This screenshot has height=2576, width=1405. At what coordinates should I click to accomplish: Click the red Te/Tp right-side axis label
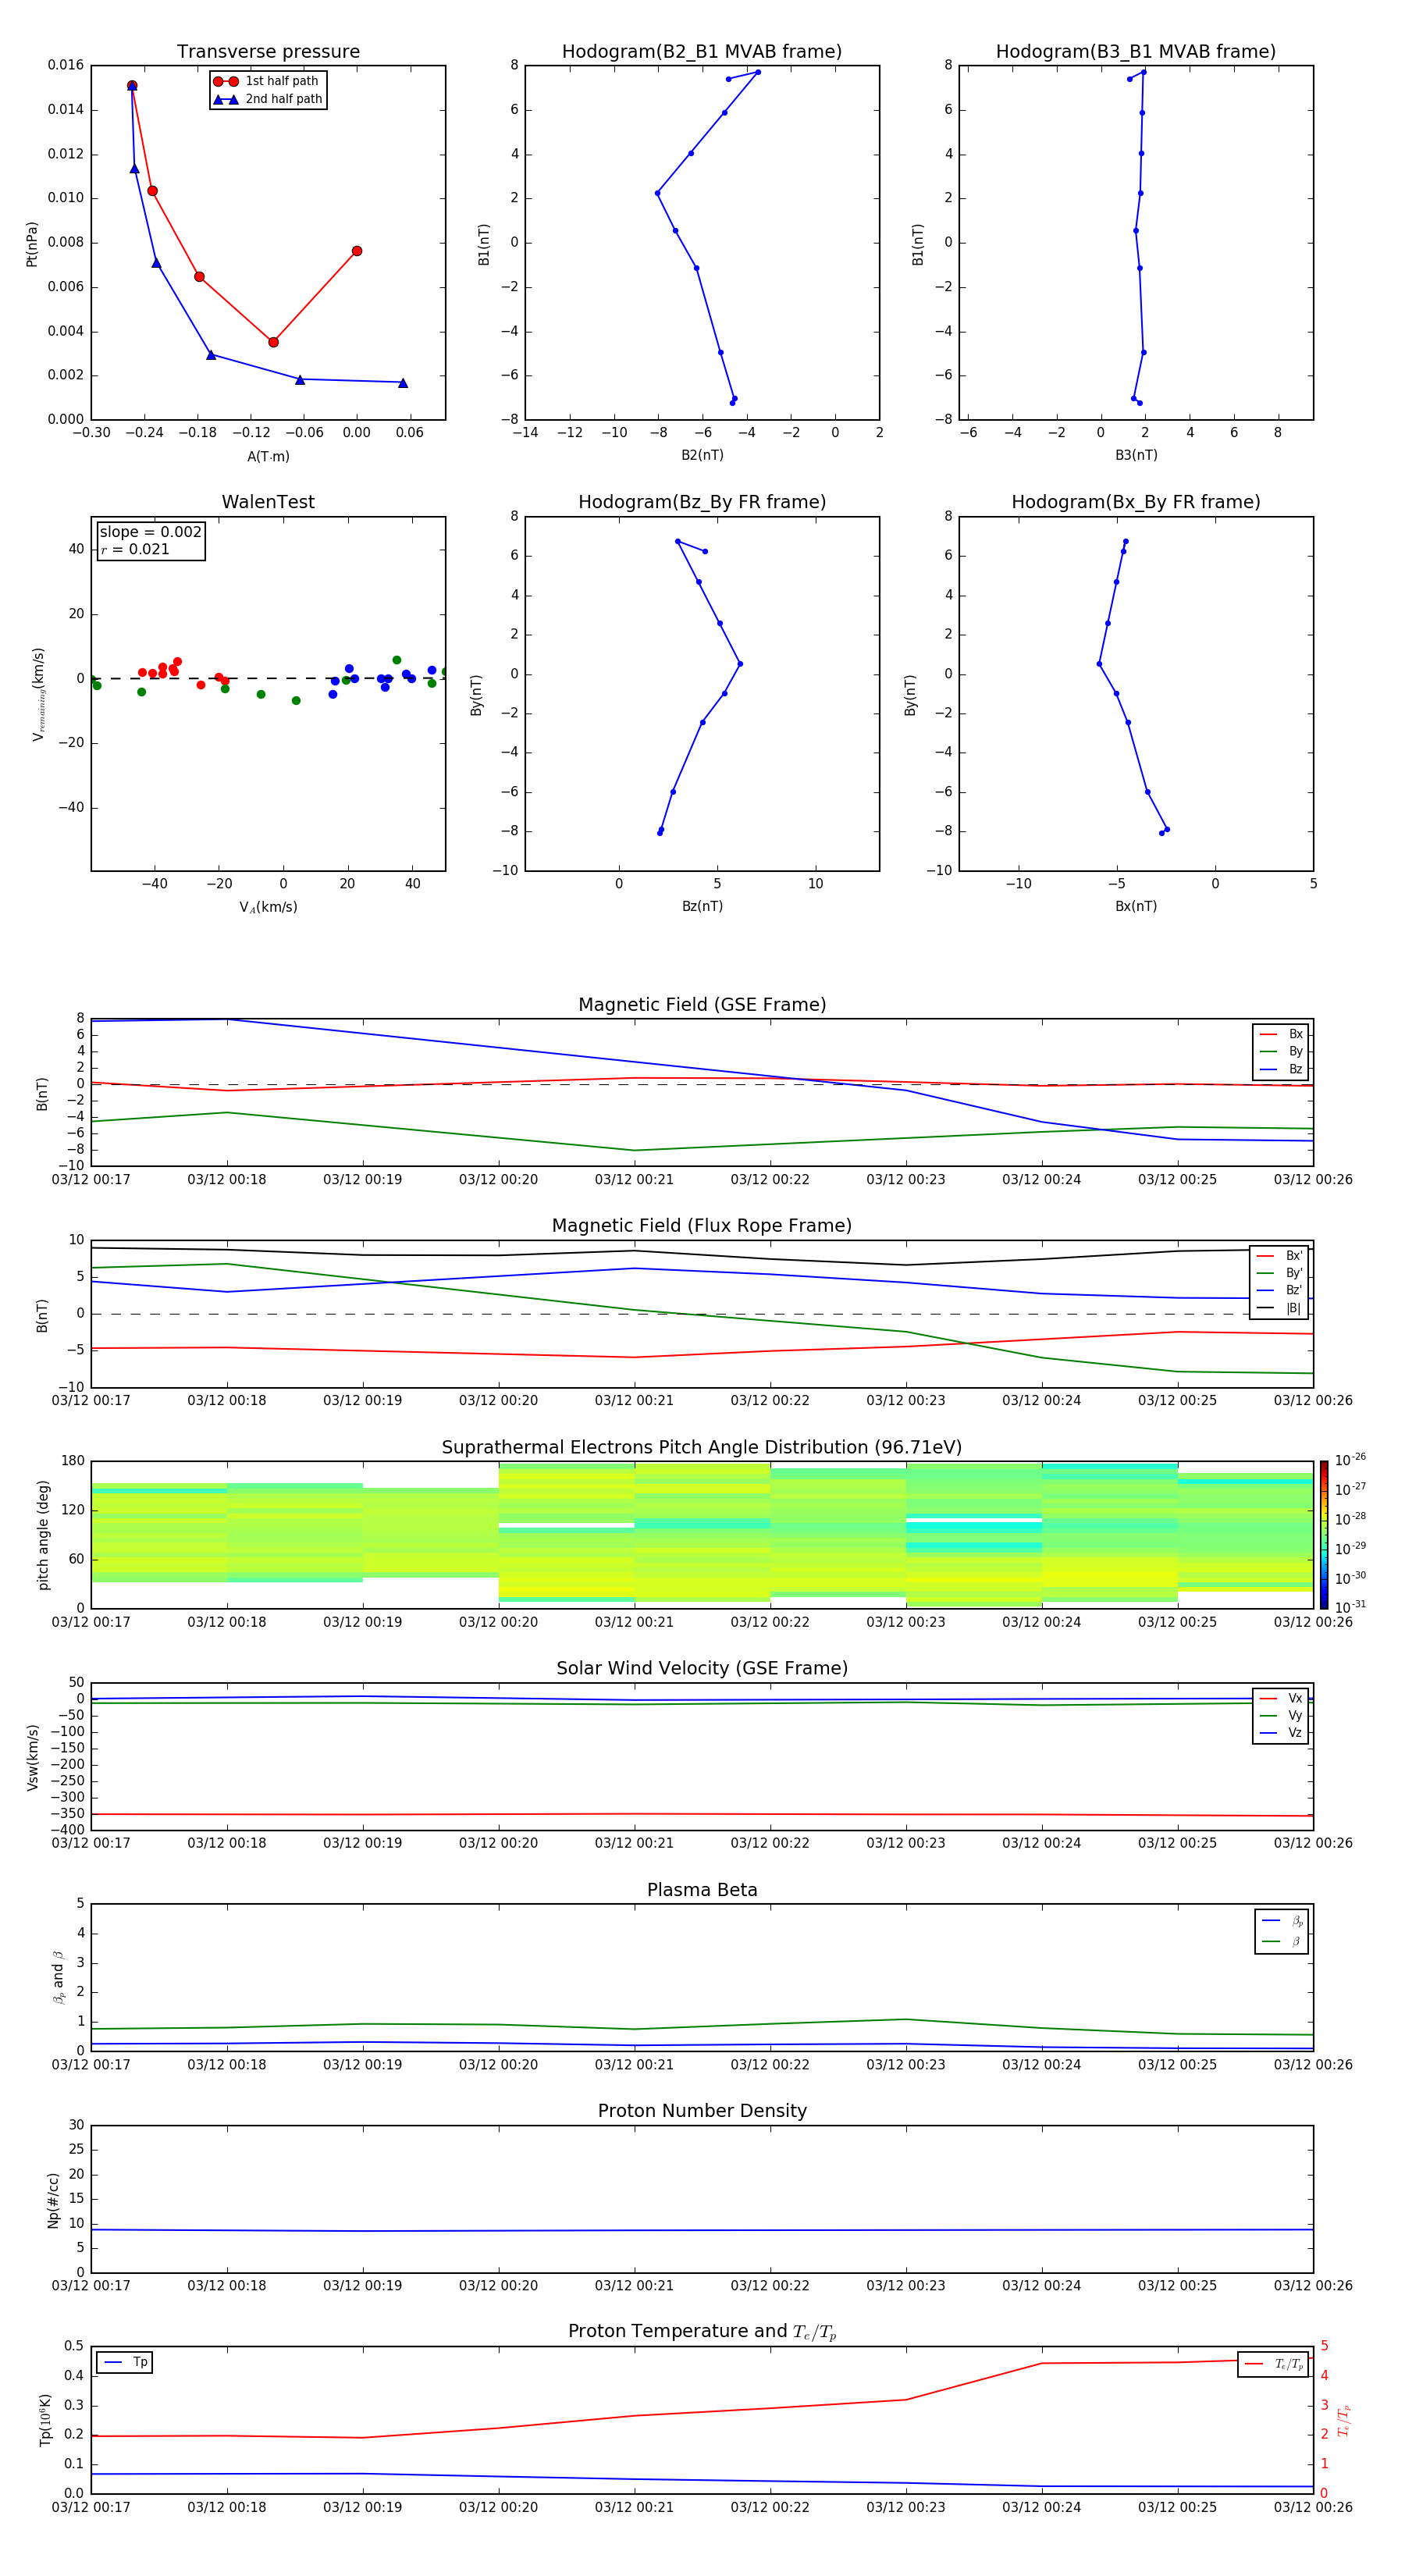1343,2420
